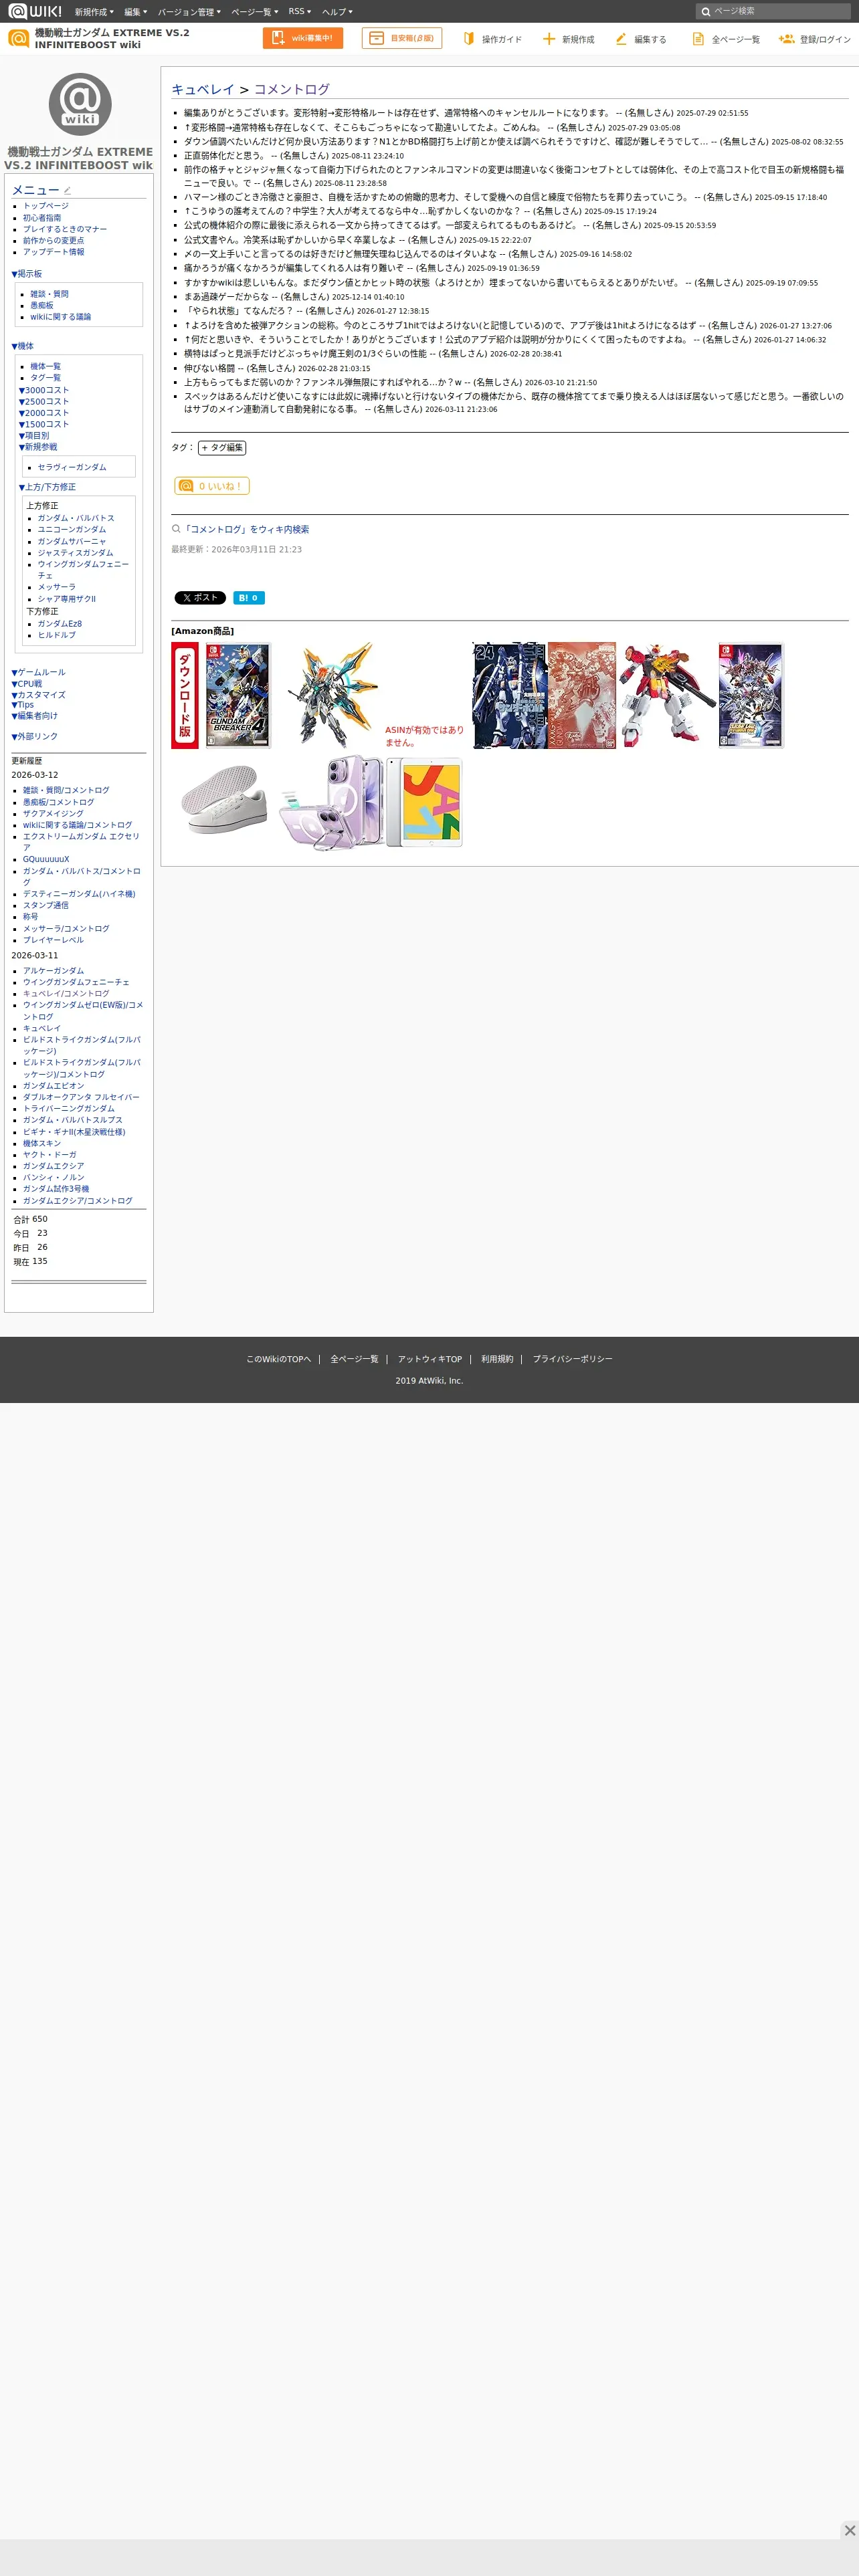The height and width of the screenshot is (2576, 859).
Task: Open the タグ一覧 link
Action: 45,378
